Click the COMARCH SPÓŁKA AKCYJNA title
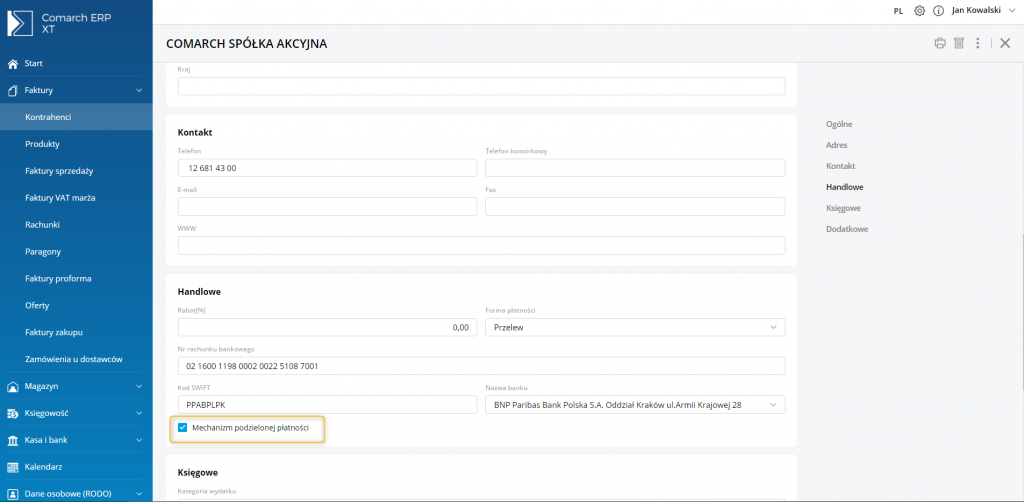The width and height of the screenshot is (1024, 502). pyautogui.click(x=247, y=44)
